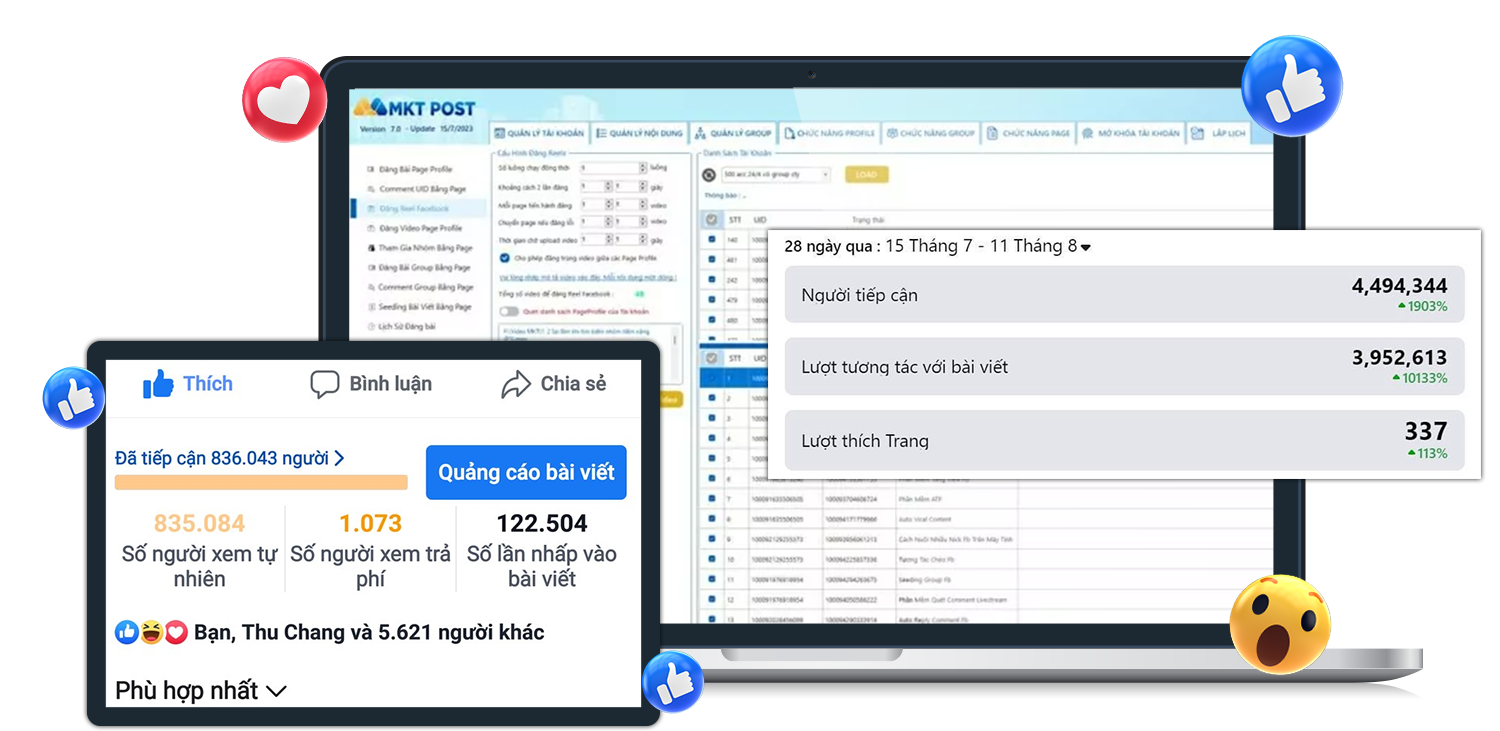
Task: Open the 500 acc account group dropdown
Action: click(x=775, y=174)
